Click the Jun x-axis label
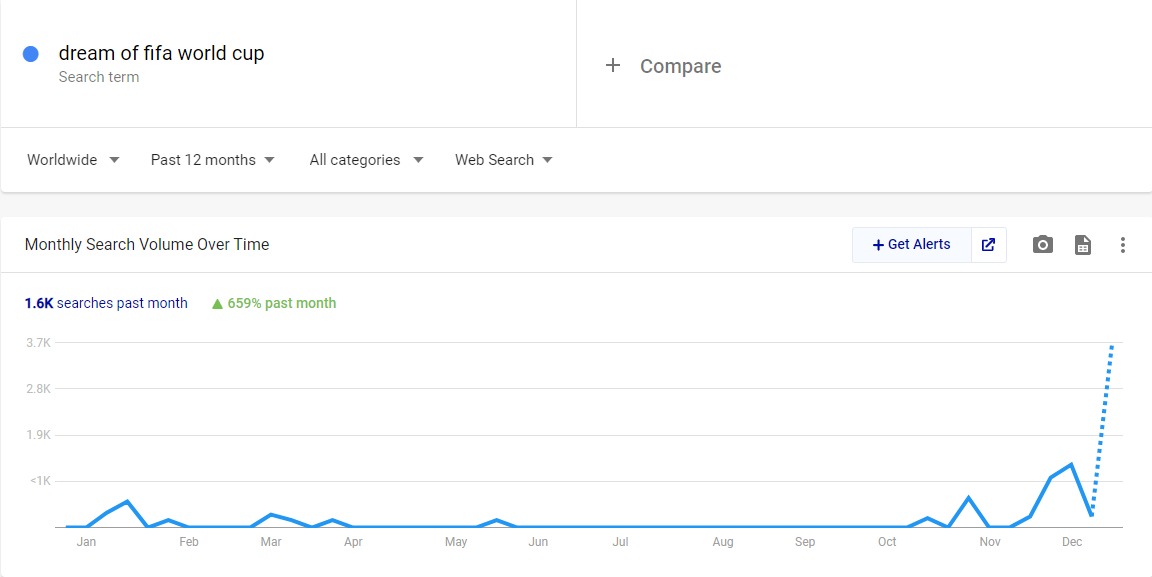The width and height of the screenshot is (1152, 577). [538, 542]
